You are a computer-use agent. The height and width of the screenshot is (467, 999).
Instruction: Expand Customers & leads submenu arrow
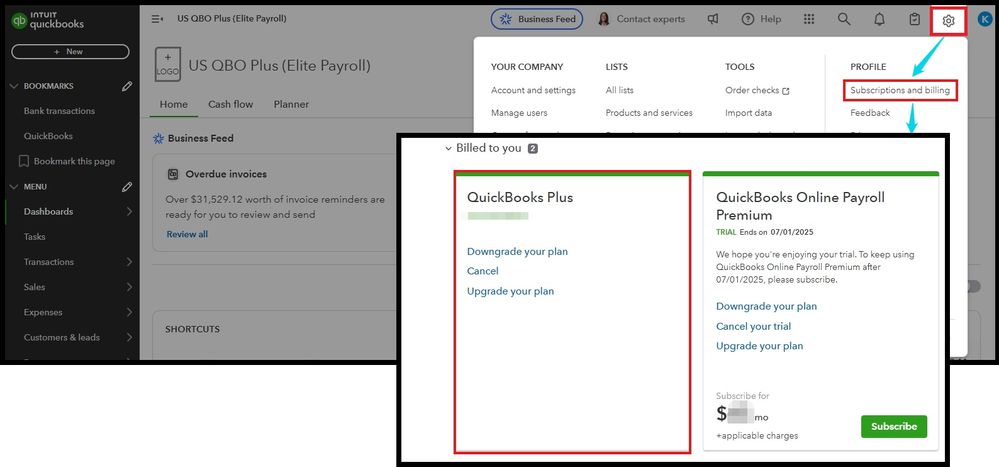click(x=129, y=338)
